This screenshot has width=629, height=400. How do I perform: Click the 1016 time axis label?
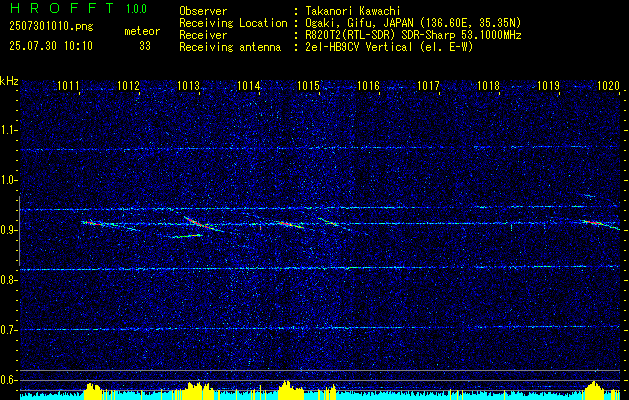(x=368, y=85)
